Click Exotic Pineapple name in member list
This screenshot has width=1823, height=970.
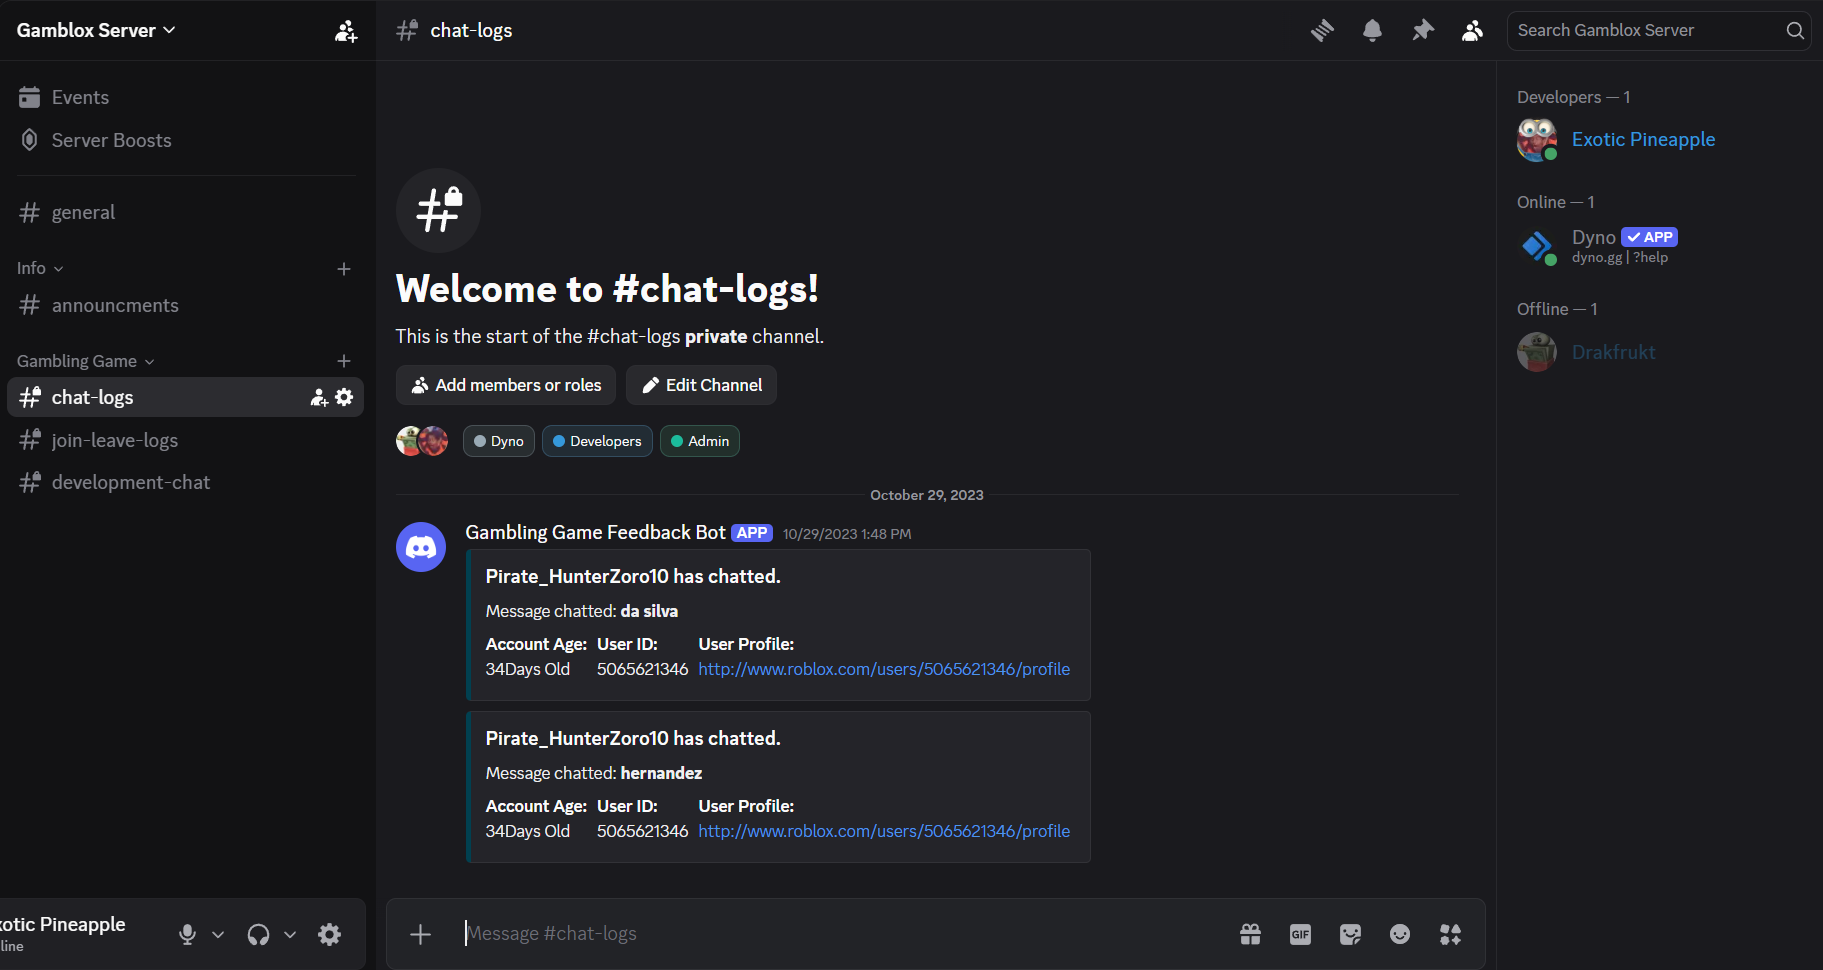(x=1643, y=140)
